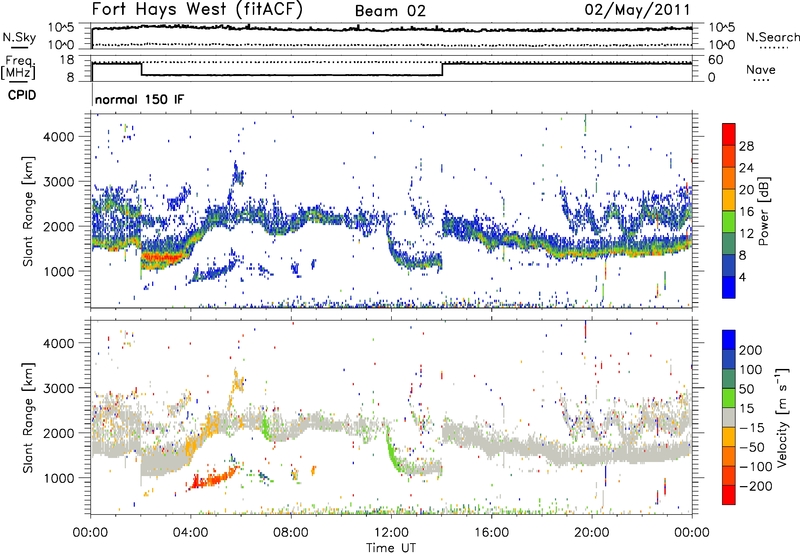Screen dimensions: 800x554
Task: Click the 'N.Sky' legend label
Action: 19,37
